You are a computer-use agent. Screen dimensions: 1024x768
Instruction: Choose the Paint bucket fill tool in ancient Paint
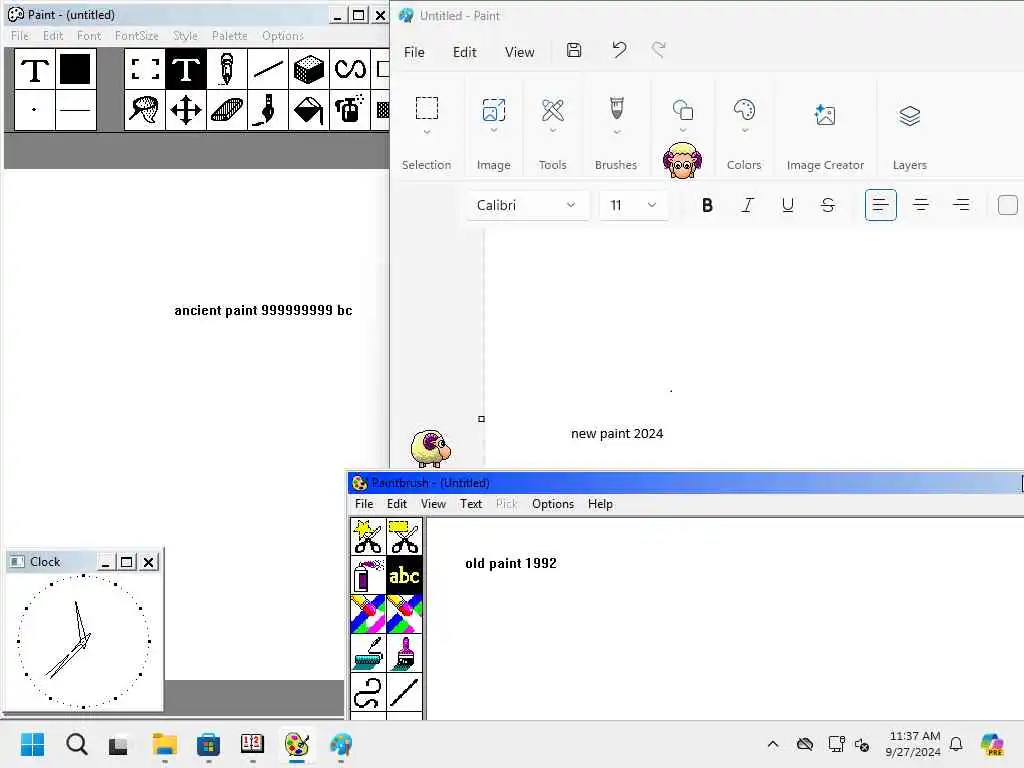[309, 110]
